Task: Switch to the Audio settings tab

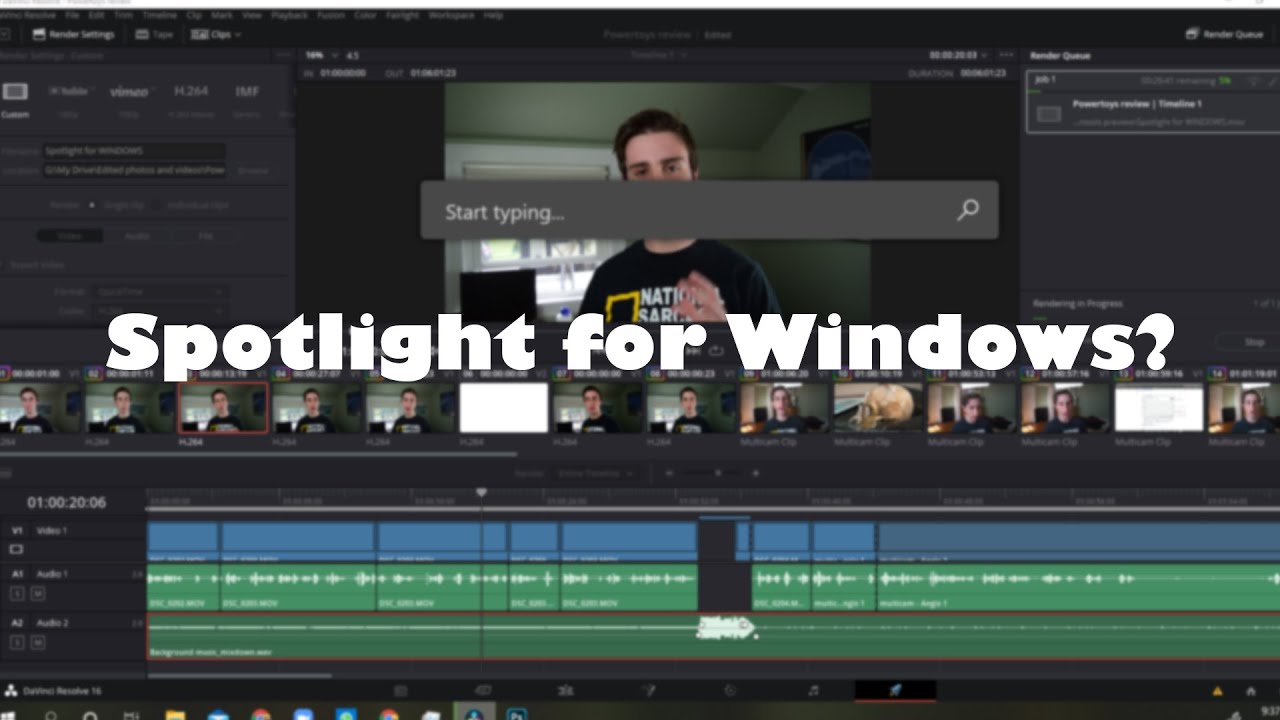Action: (137, 236)
